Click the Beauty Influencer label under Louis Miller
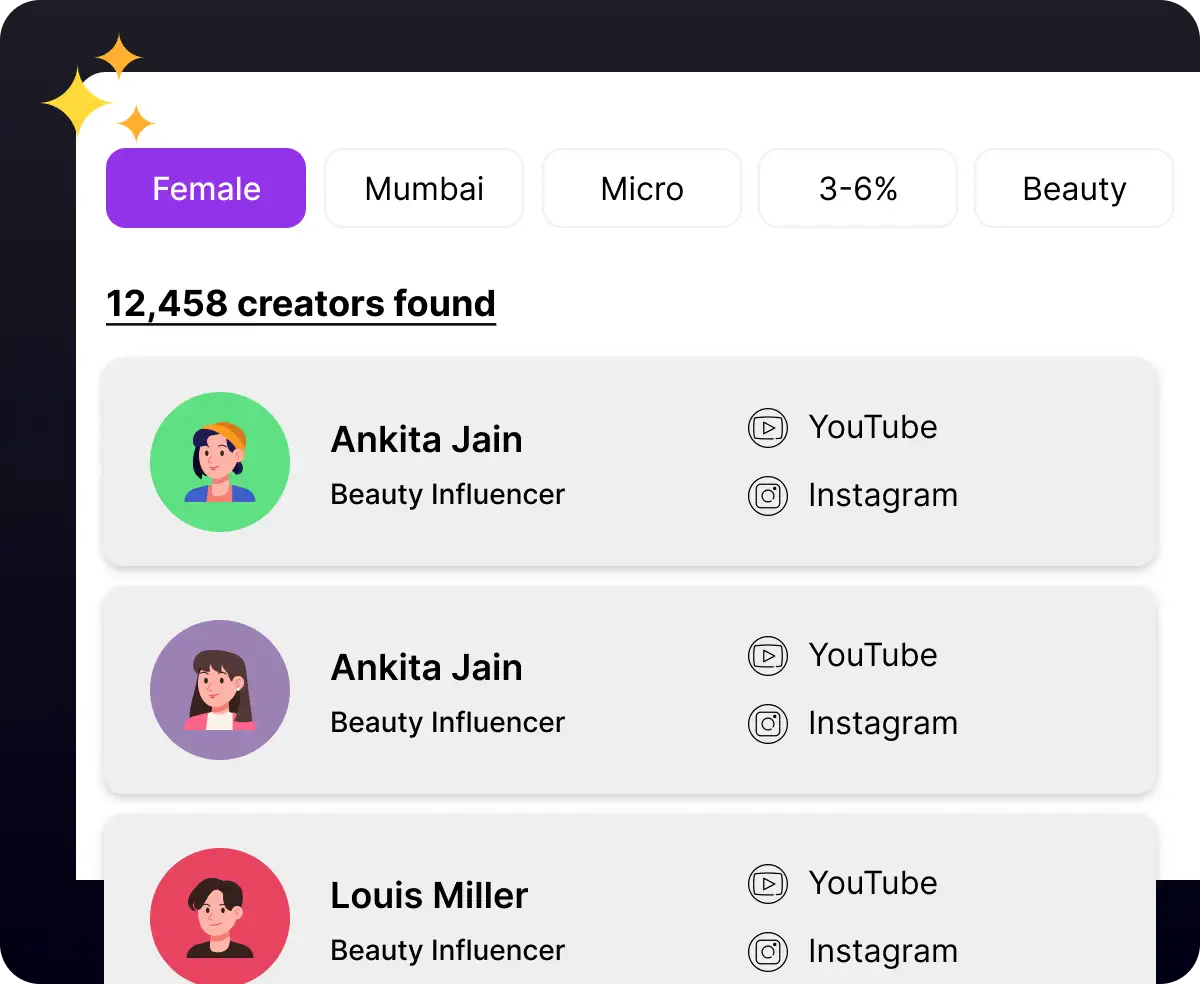The image size is (1200, 984). coord(447,950)
